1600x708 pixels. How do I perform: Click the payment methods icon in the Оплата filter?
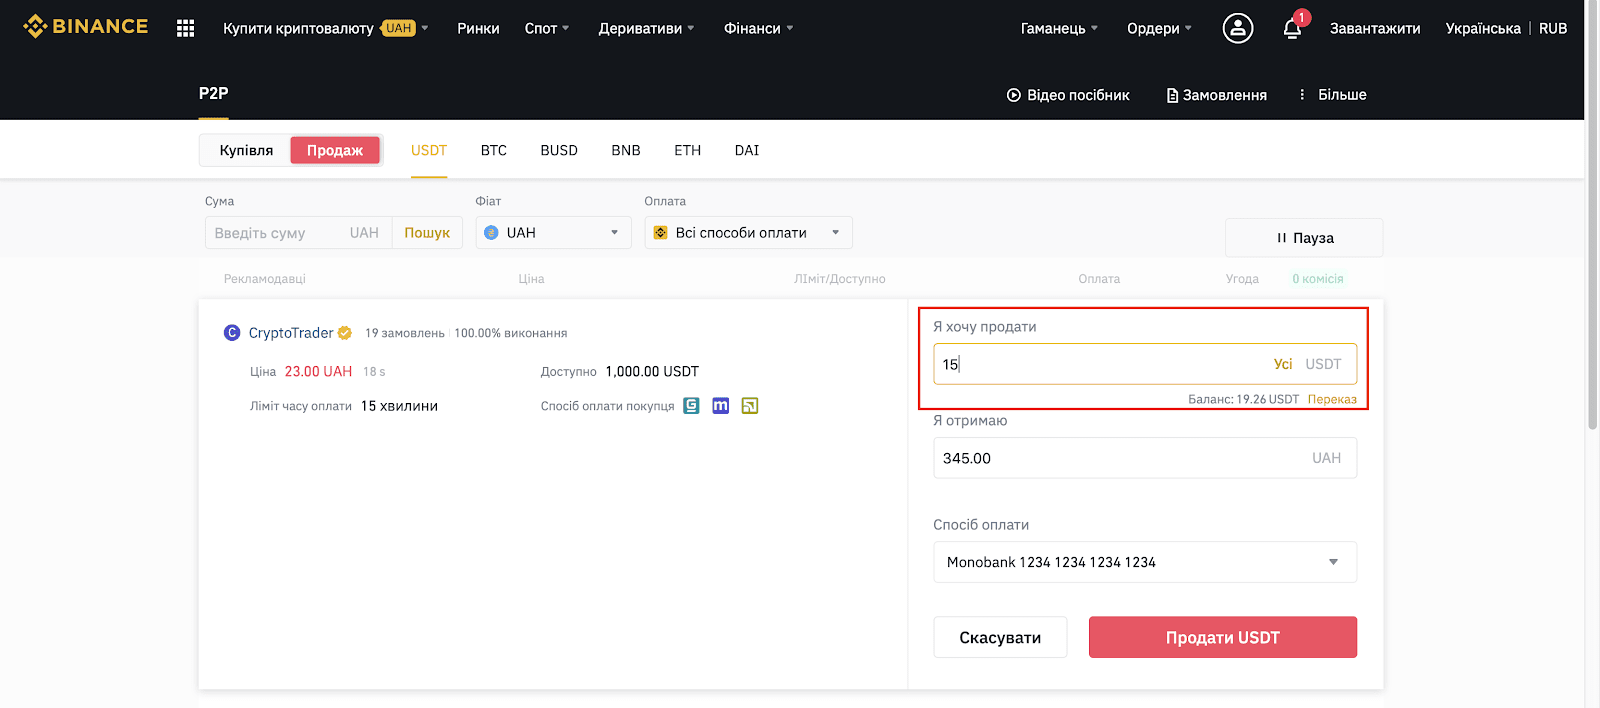660,232
